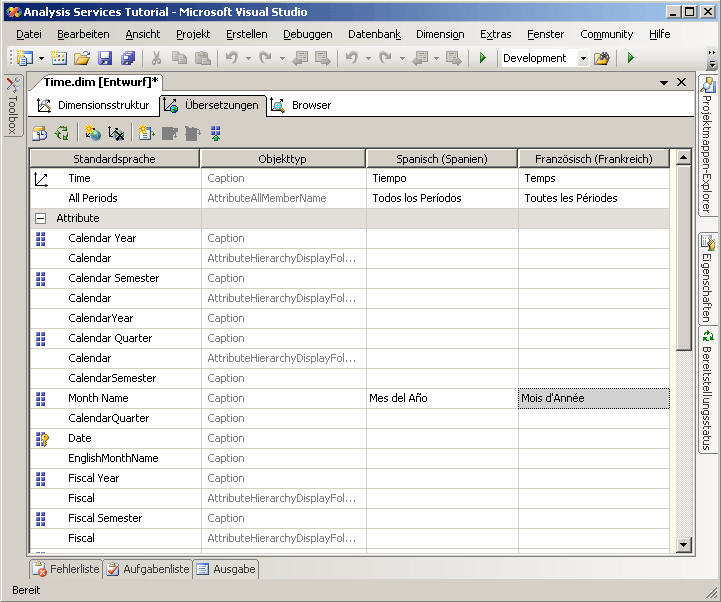Open the Fehlerliste panel

click(x=67, y=569)
